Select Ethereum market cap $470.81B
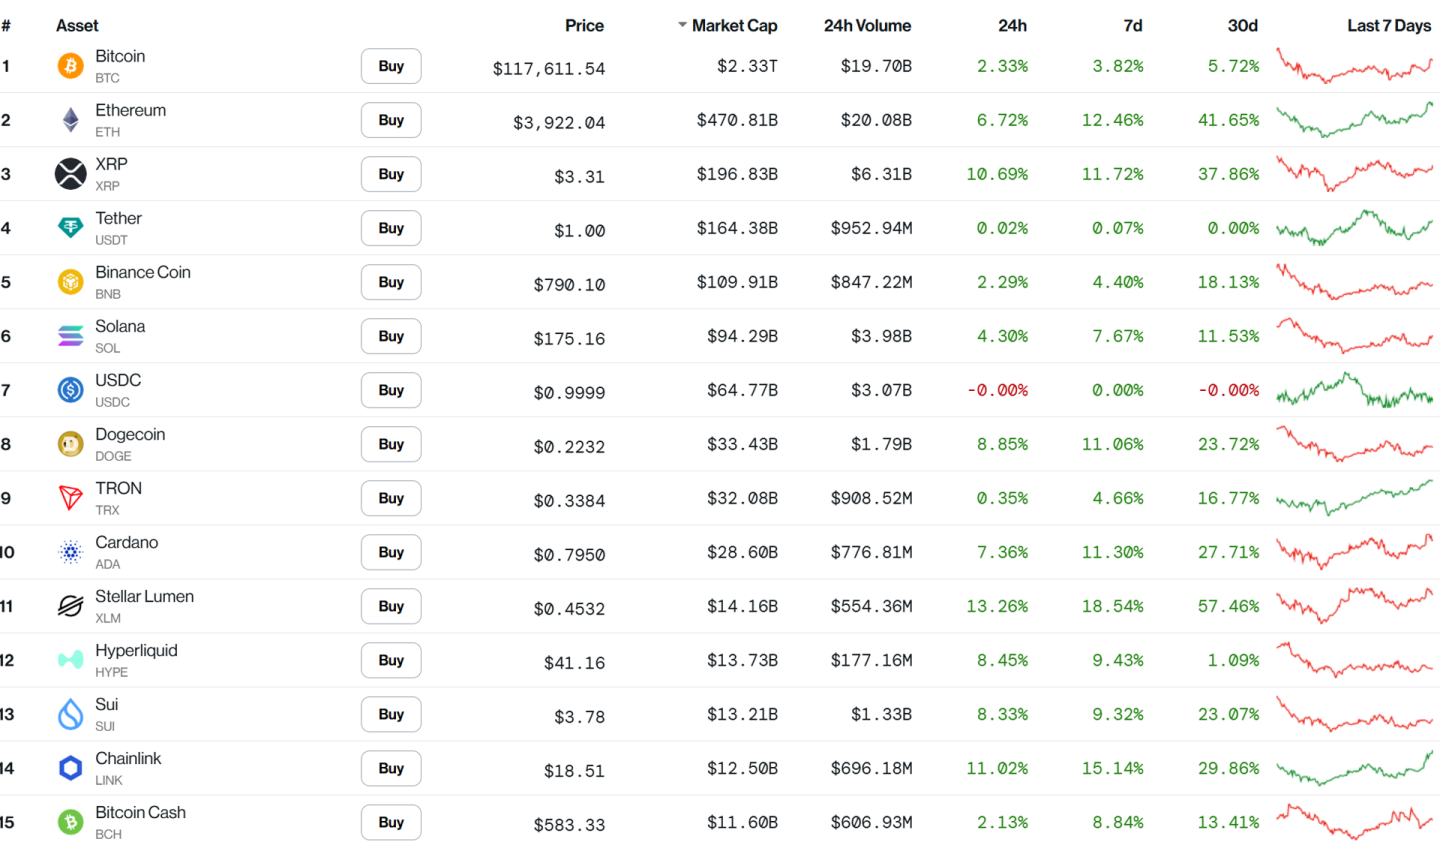 point(737,120)
